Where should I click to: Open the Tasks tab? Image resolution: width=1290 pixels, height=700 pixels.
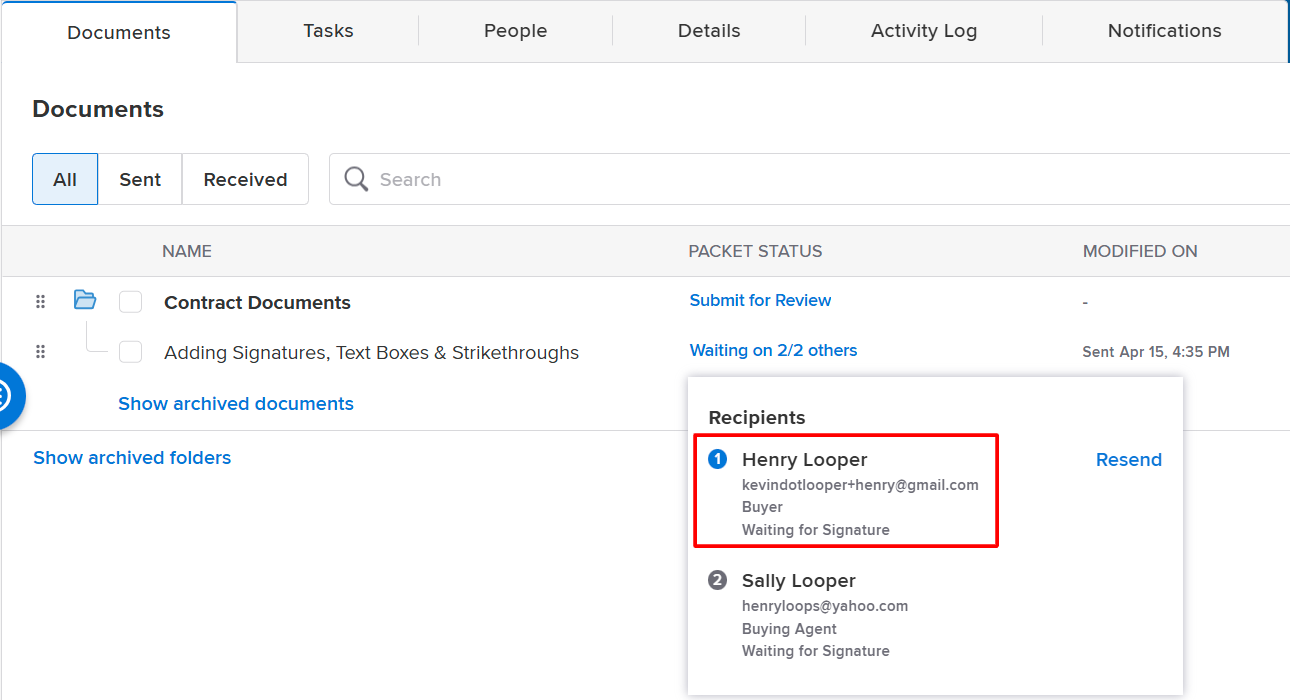(328, 31)
